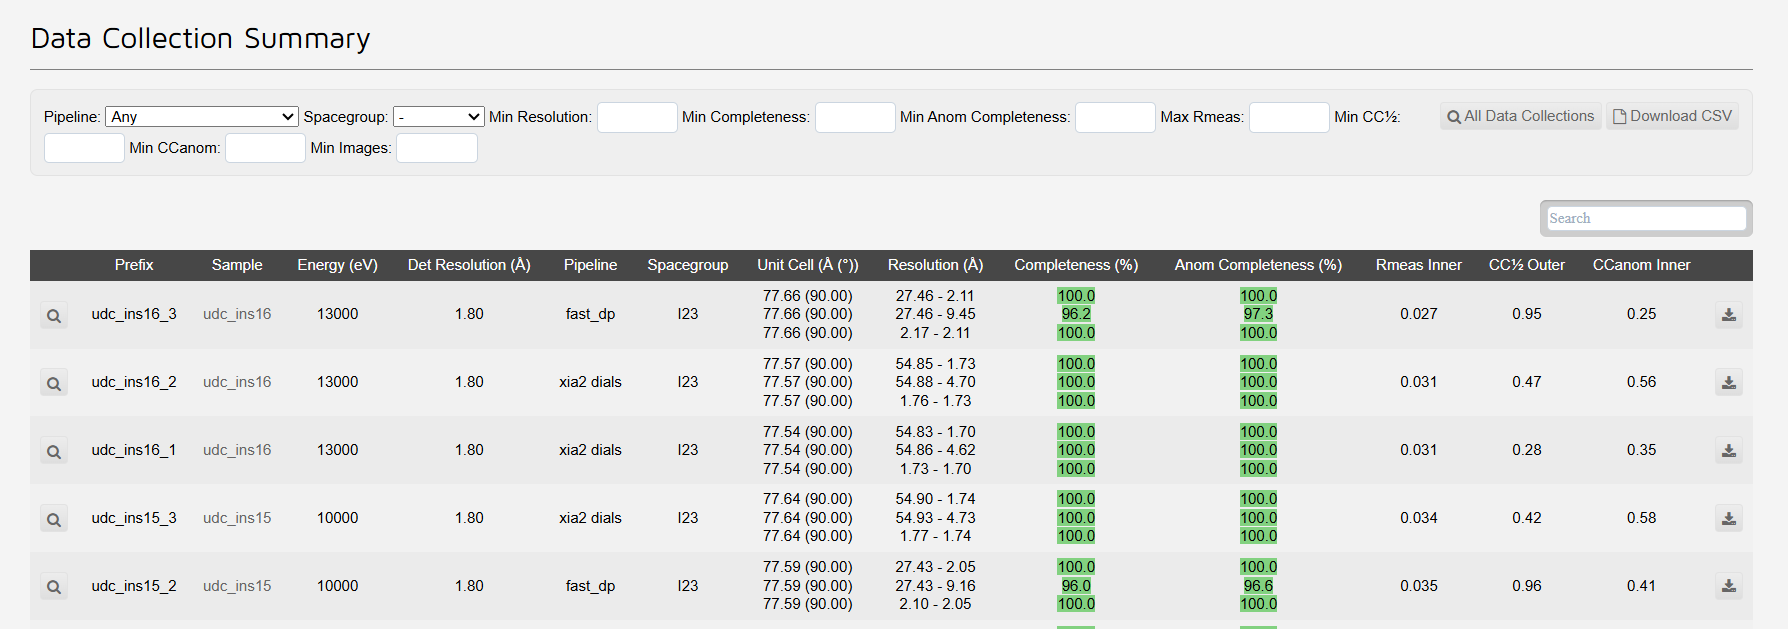
Task: Open udc_ins16 sample link in udc_ins16_3 row
Action: tap(237, 314)
